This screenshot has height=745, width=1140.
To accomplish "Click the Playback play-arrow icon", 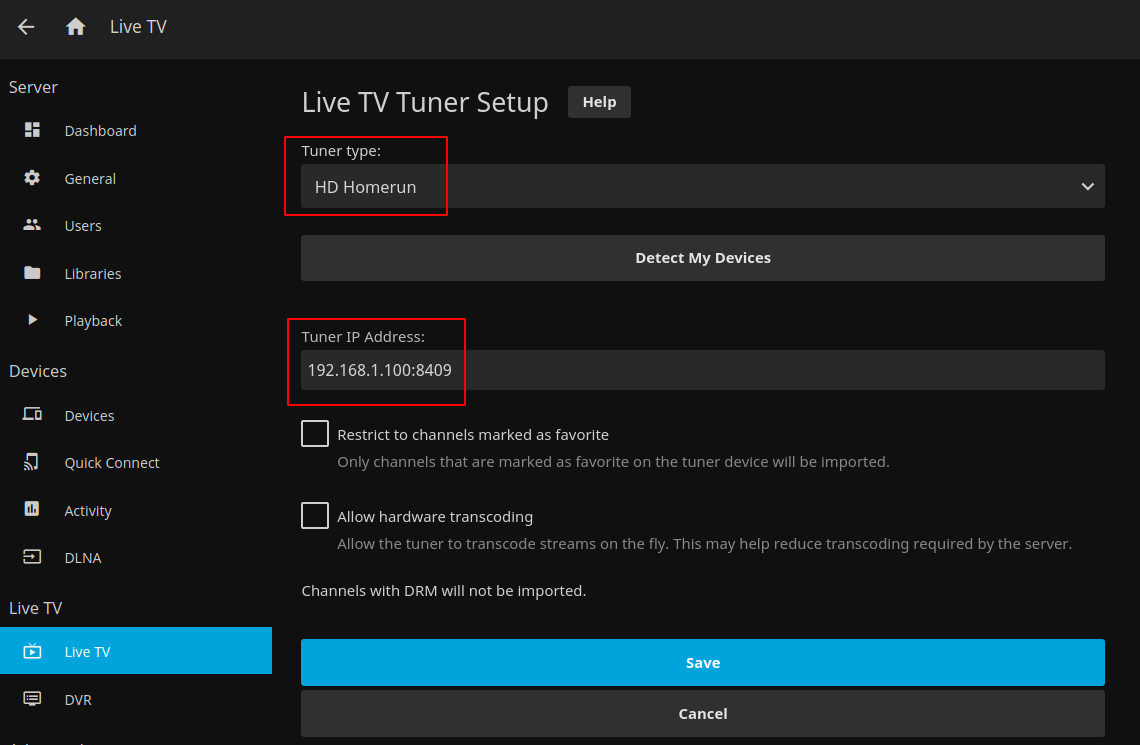I will click(32, 320).
